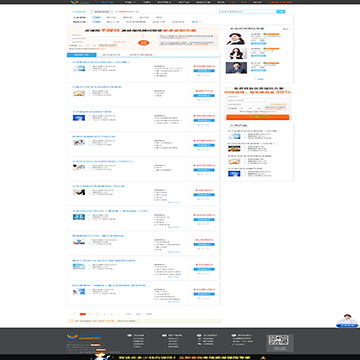Click the footer logo on the dark background
Viewport: 360px width, 360px height.
pos(80,338)
